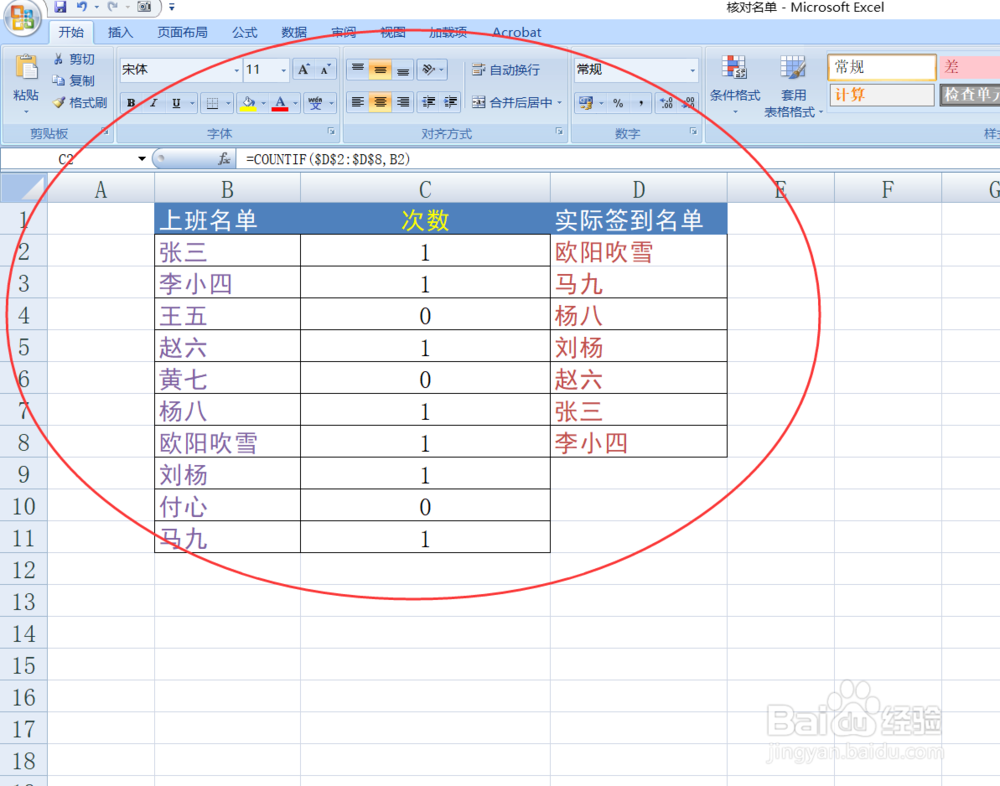Select the Center alignment icon
Viewport: 1000px width, 786px height.
pyautogui.click(x=378, y=102)
